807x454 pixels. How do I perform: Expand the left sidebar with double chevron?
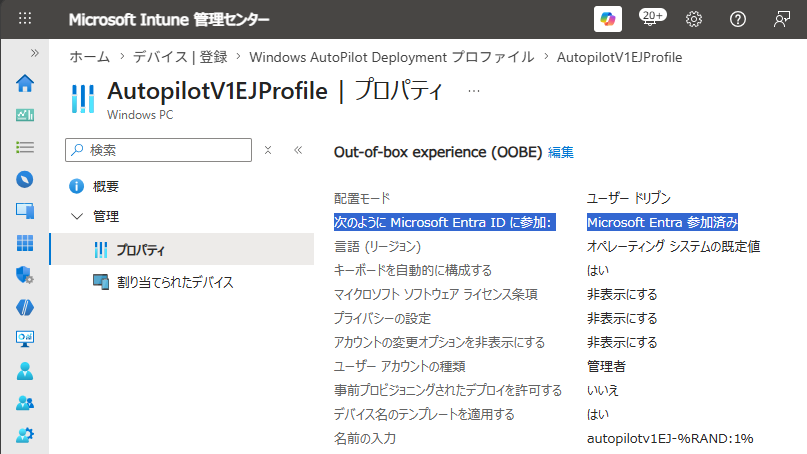click(x=34, y=53)
